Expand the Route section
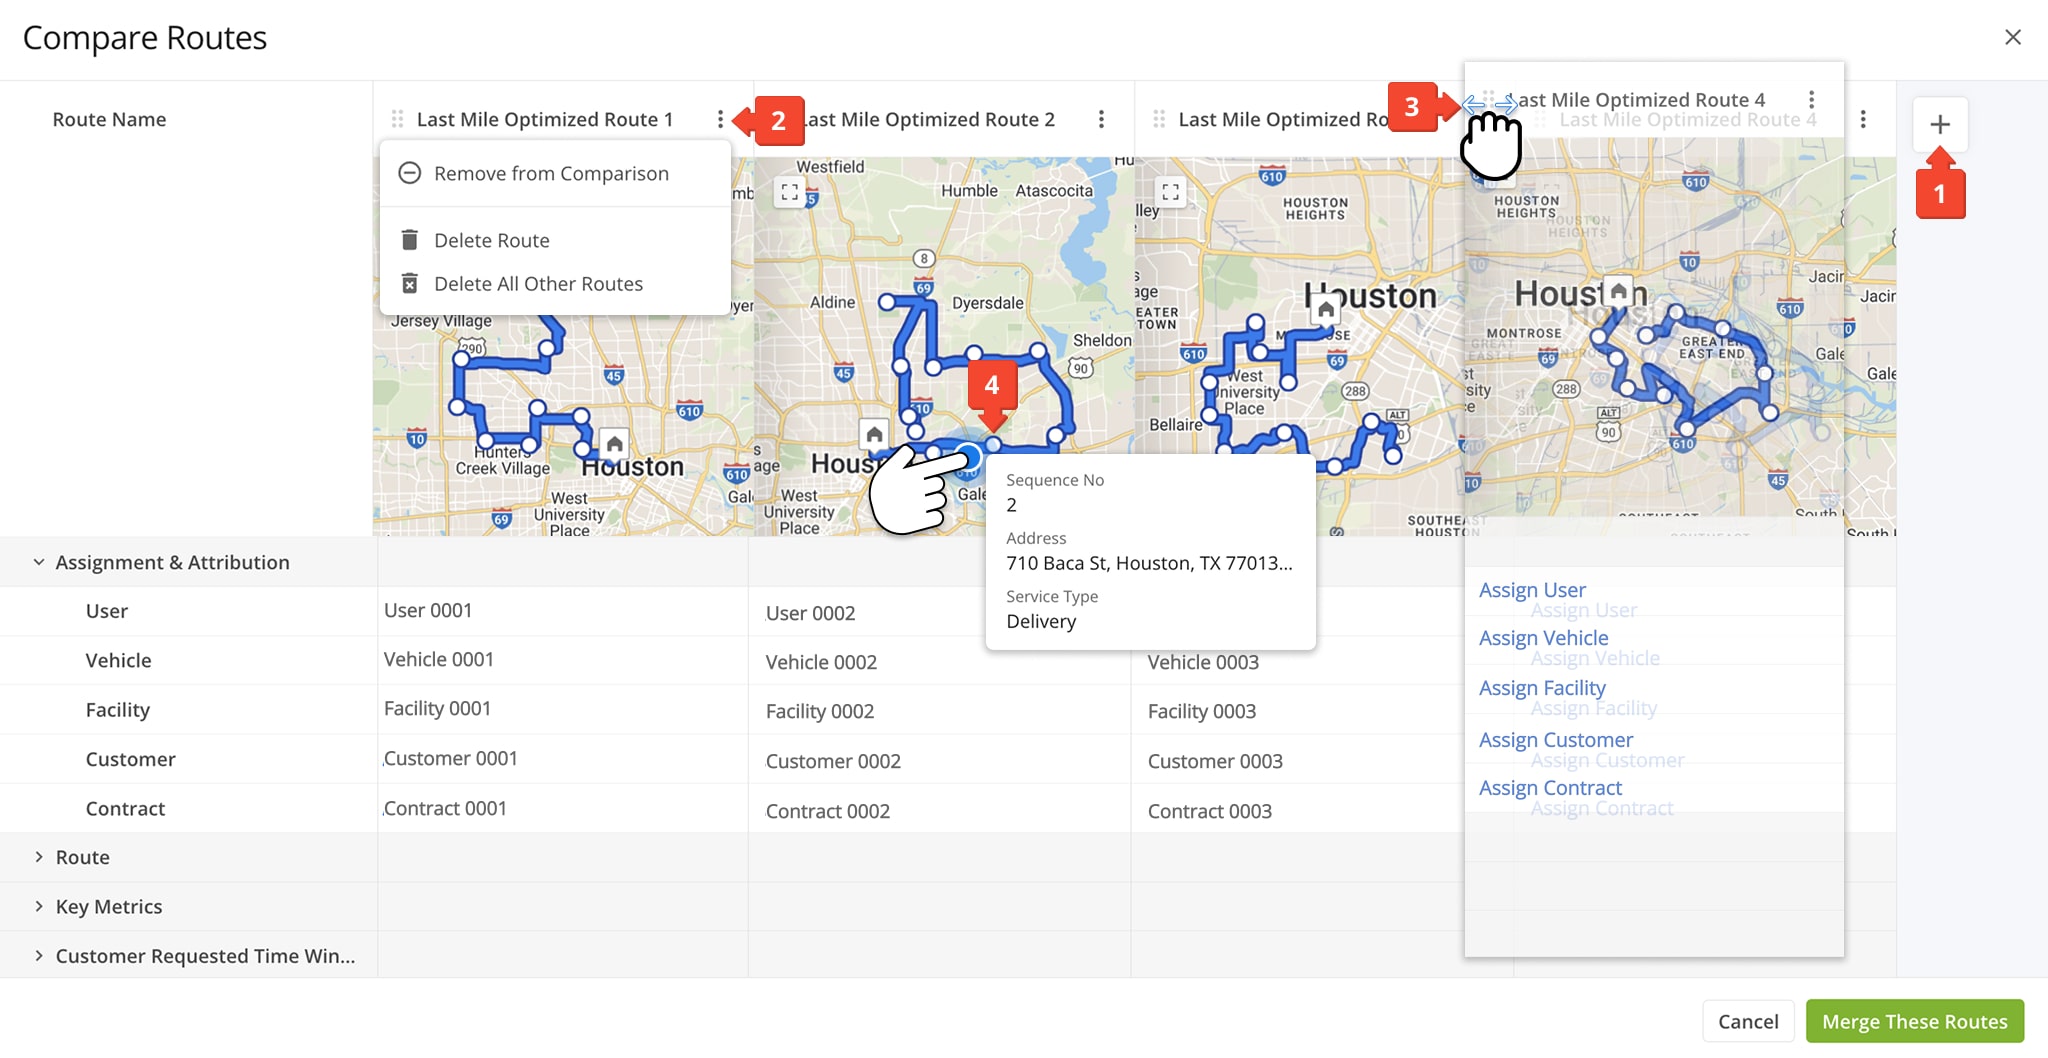 (40, 856)
